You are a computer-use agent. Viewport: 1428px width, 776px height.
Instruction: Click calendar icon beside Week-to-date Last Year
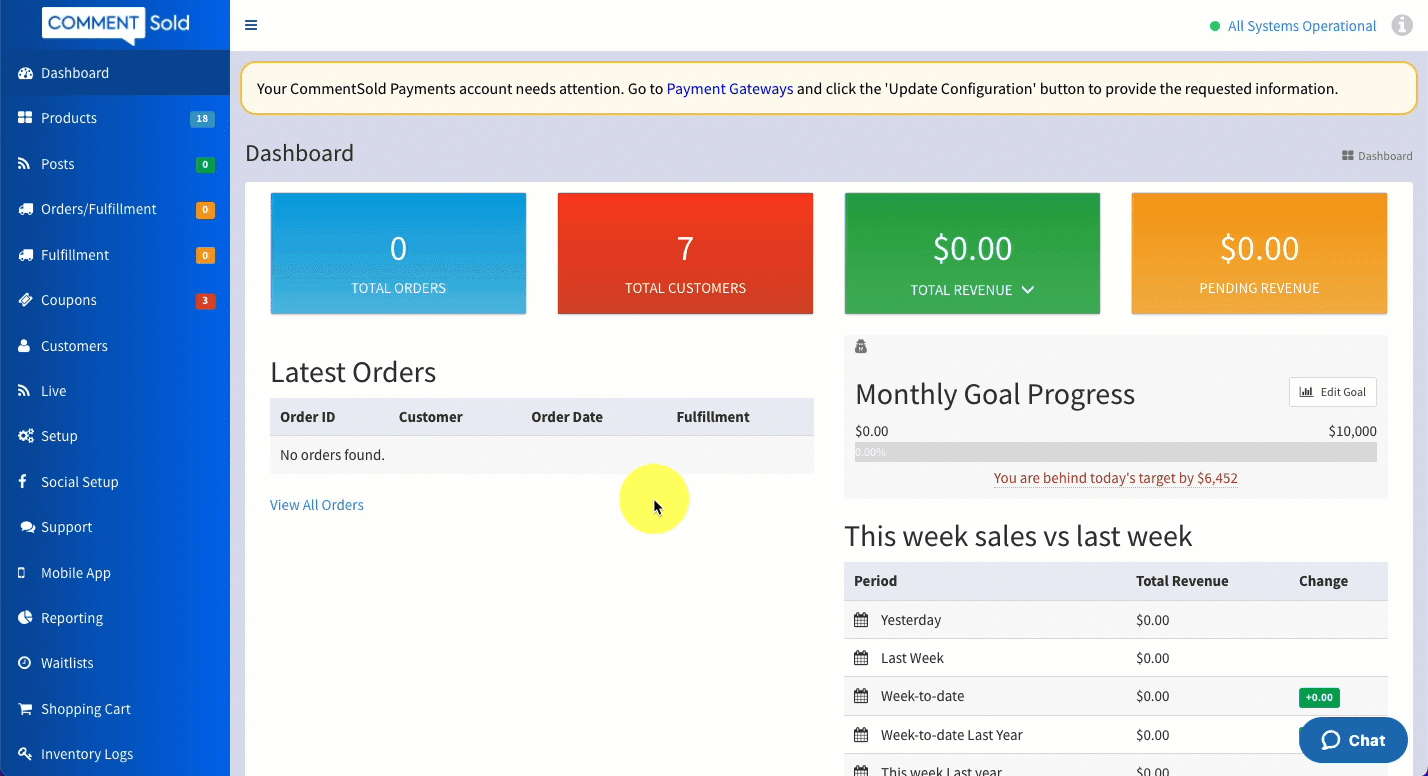point(861,735)
